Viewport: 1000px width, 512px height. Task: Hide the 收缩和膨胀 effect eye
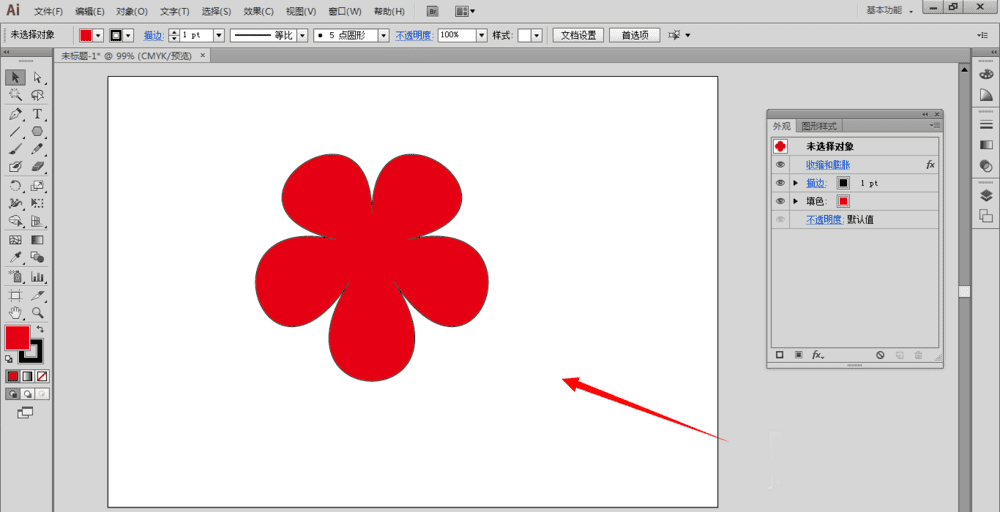781,165
